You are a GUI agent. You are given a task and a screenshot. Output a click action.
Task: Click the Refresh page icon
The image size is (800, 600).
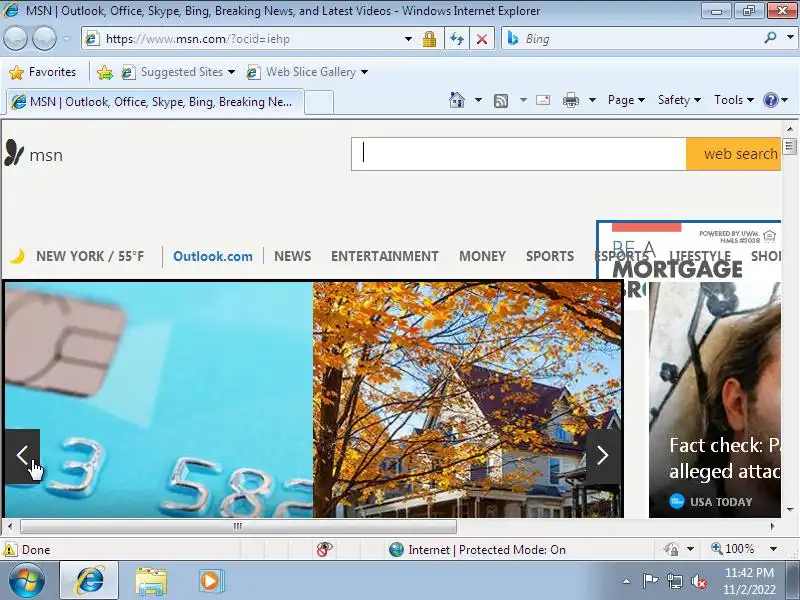point(457,39)
